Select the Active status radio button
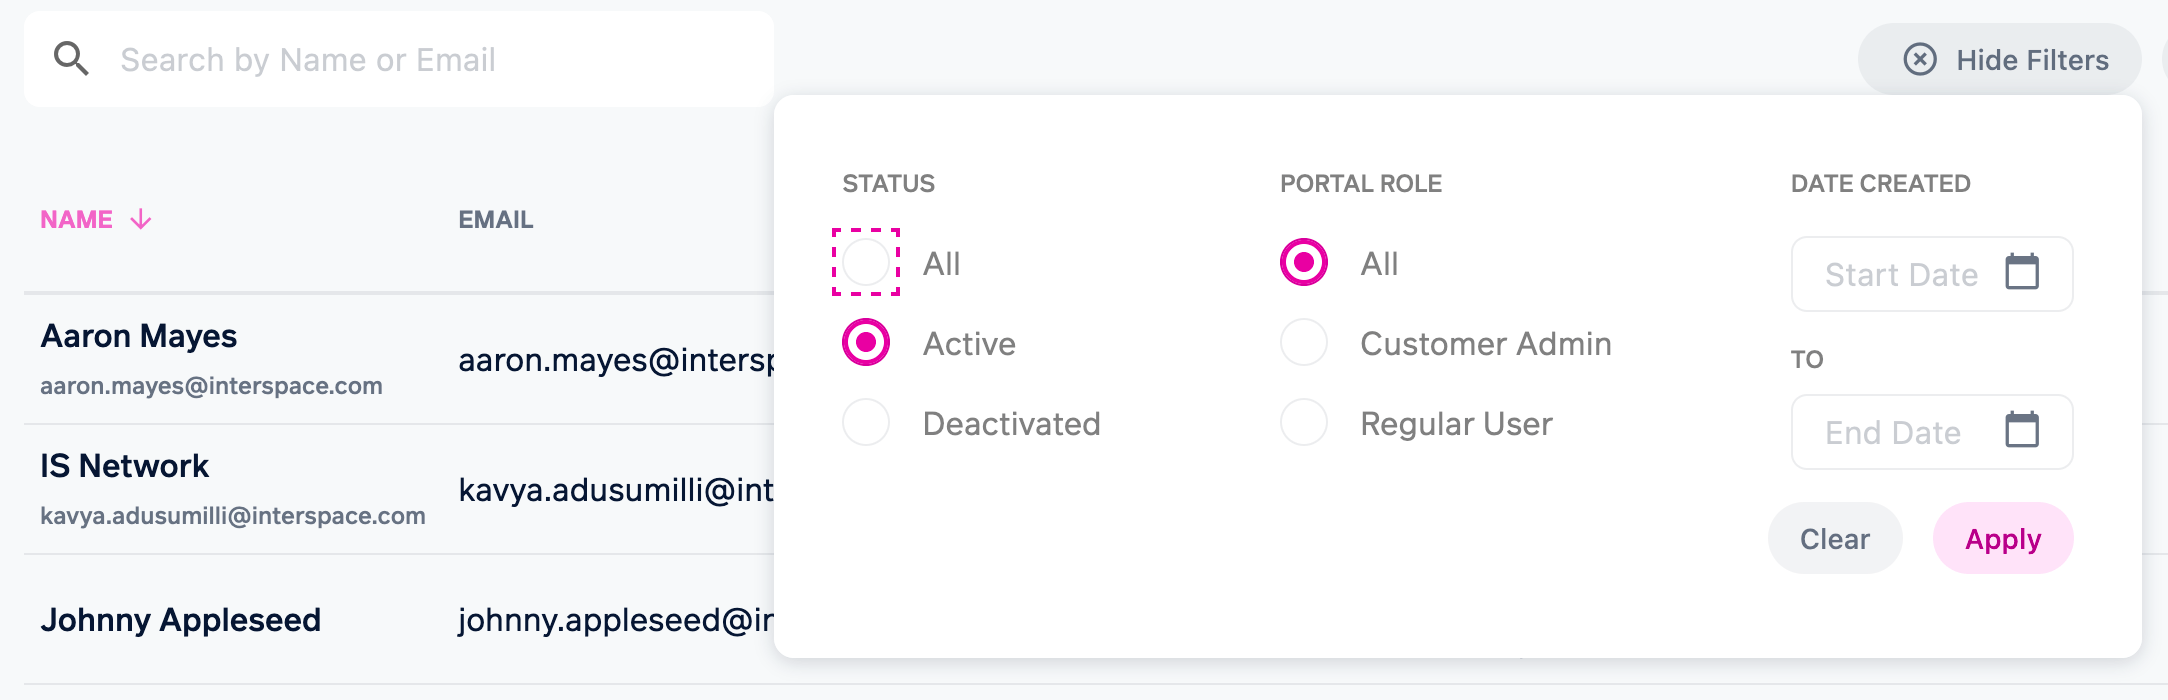 [x=866, y=343]
